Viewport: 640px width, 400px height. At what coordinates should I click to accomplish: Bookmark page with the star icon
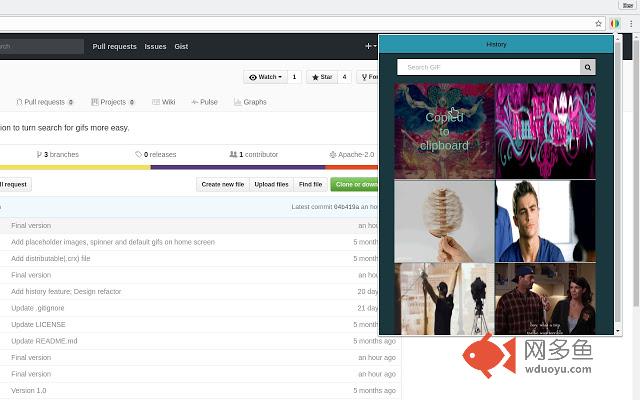pos(598,24)
